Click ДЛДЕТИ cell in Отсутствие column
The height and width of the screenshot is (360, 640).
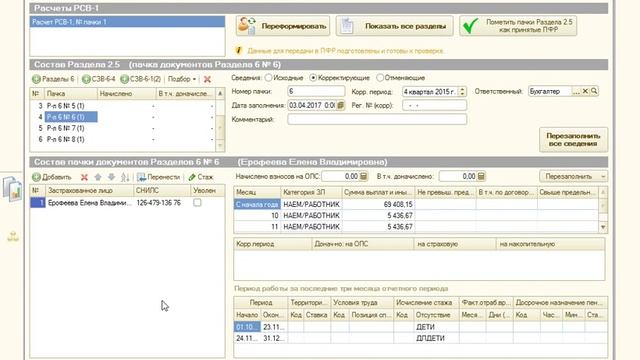[x=436, y=338]
